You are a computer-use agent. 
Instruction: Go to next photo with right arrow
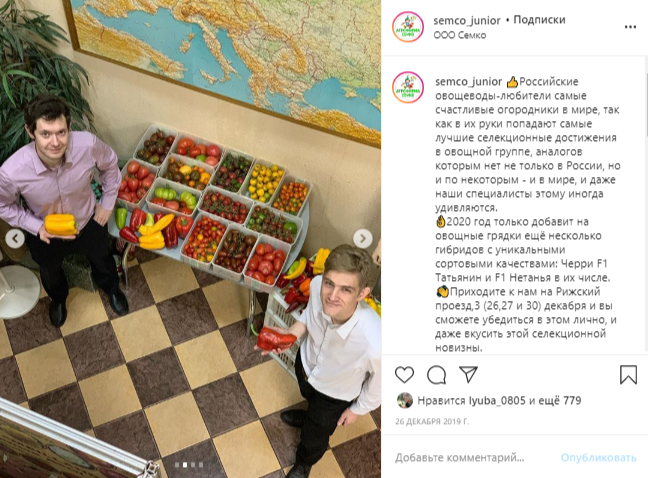pyautogui.click(x=363, y=238)
